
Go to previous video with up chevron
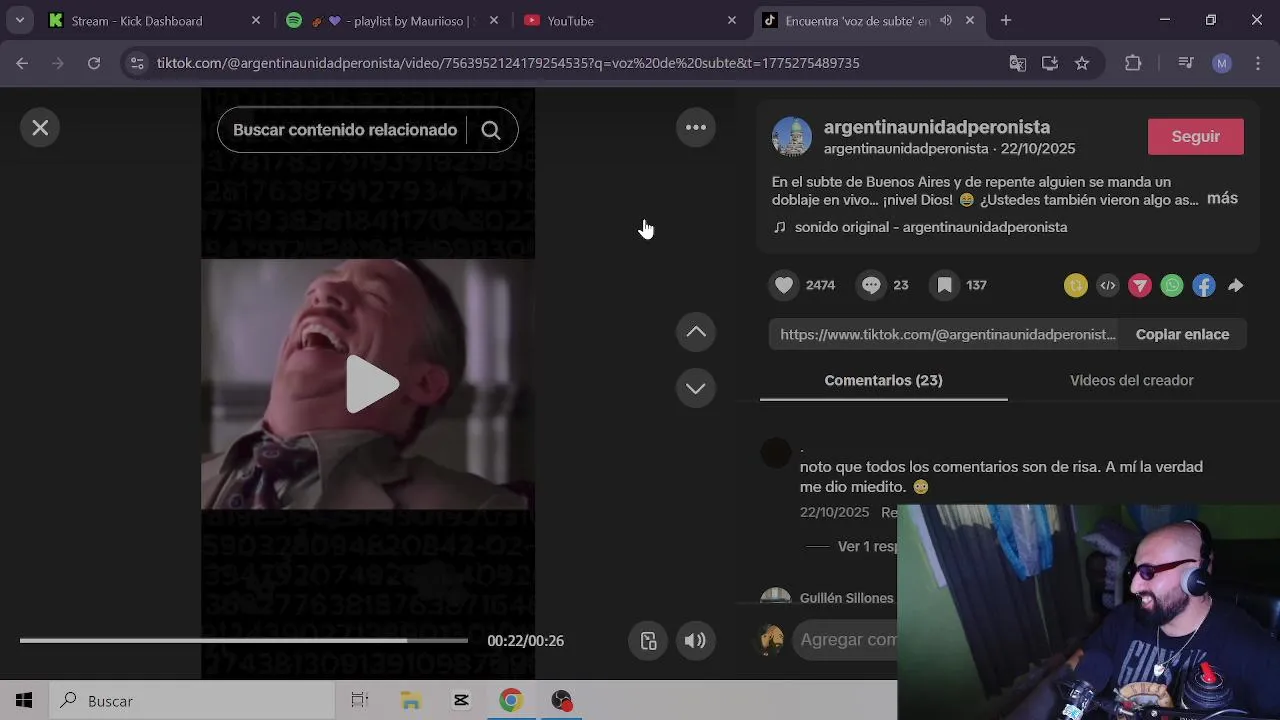(x=696, y=332)
